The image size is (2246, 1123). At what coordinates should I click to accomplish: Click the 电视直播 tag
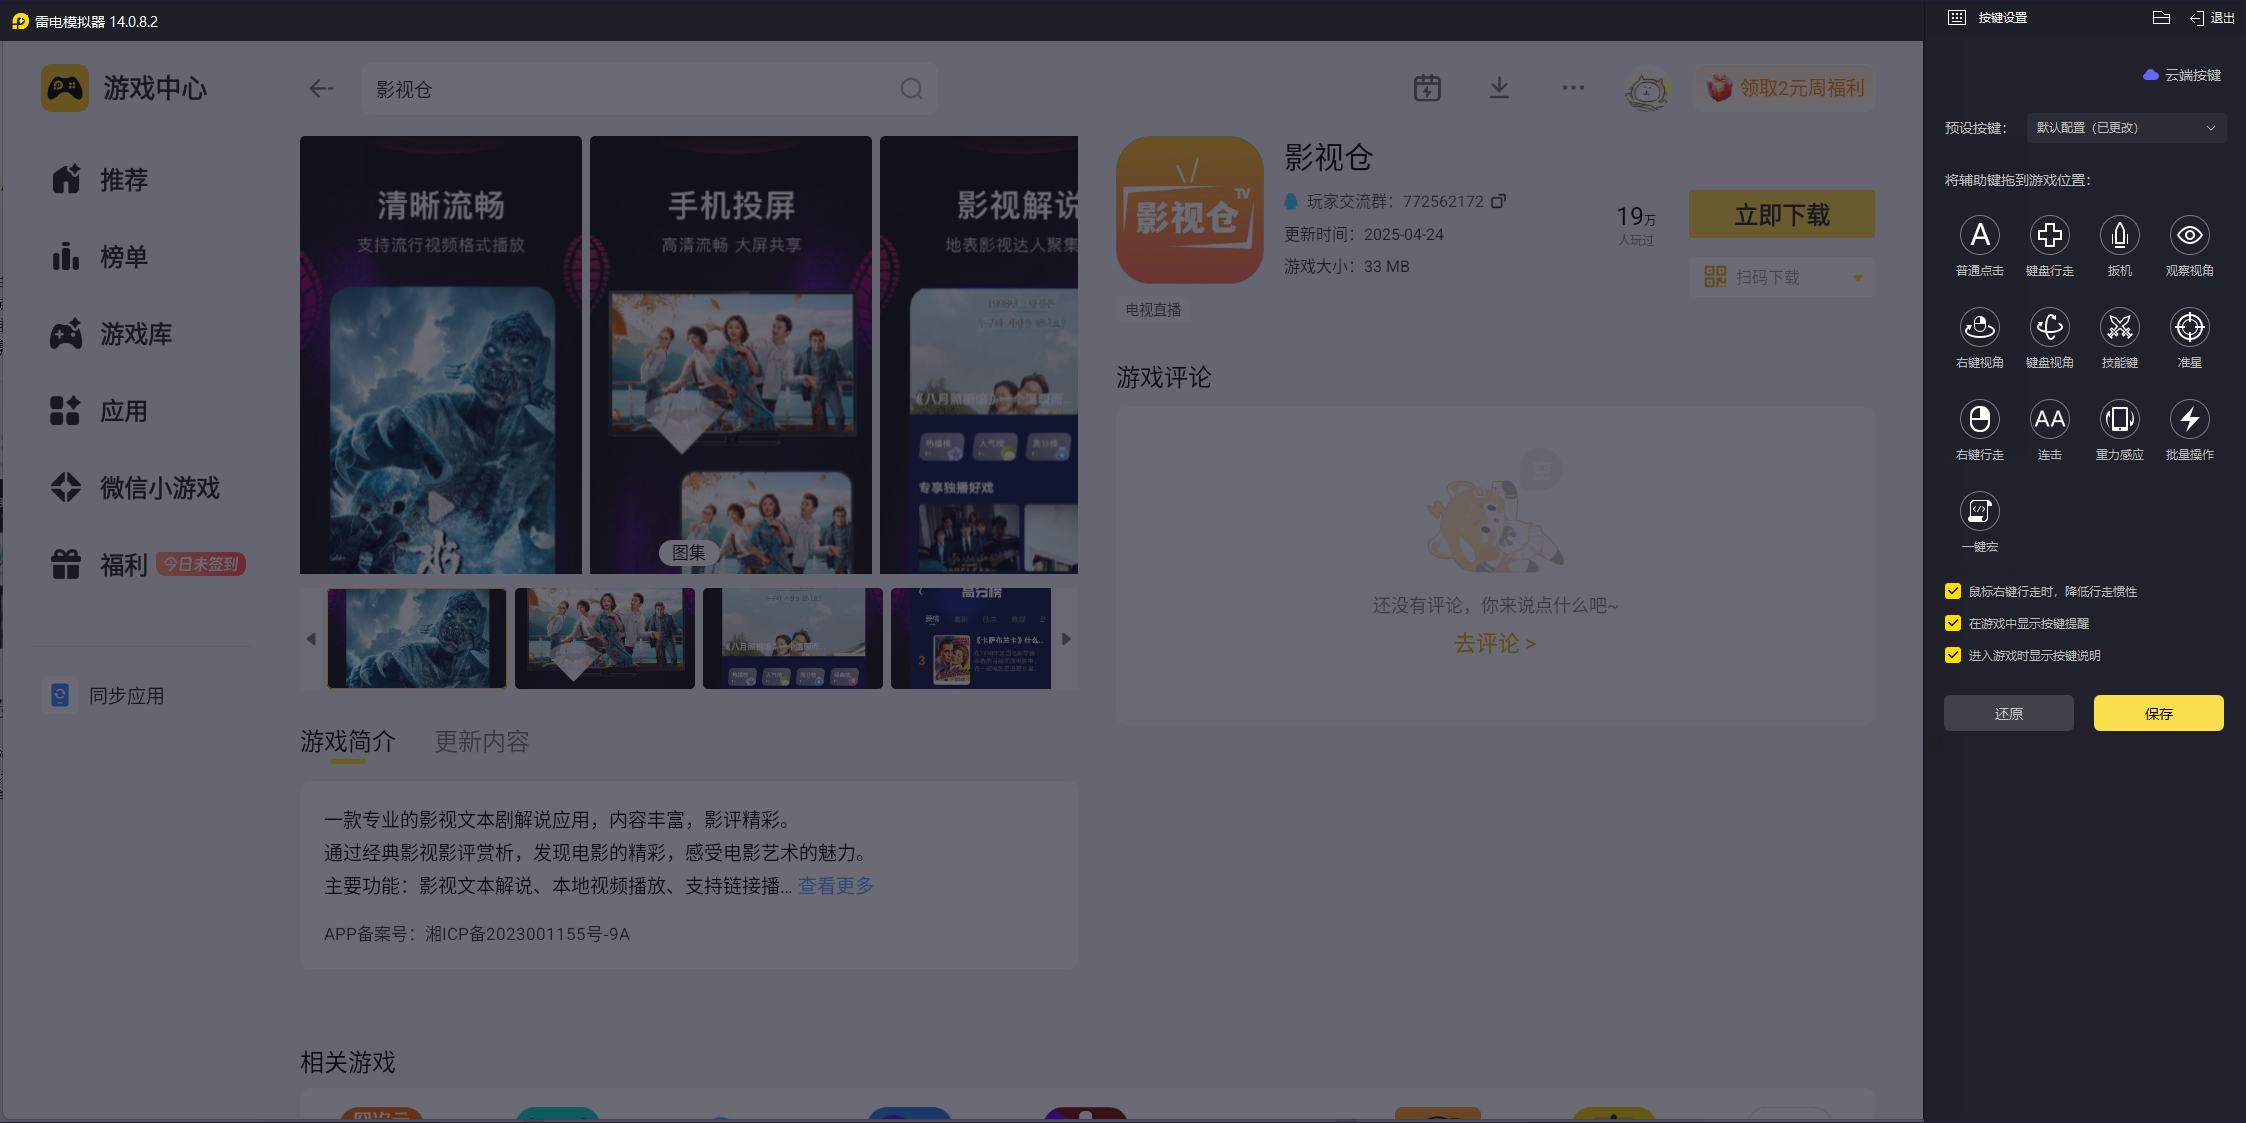tap(1153, 310)
